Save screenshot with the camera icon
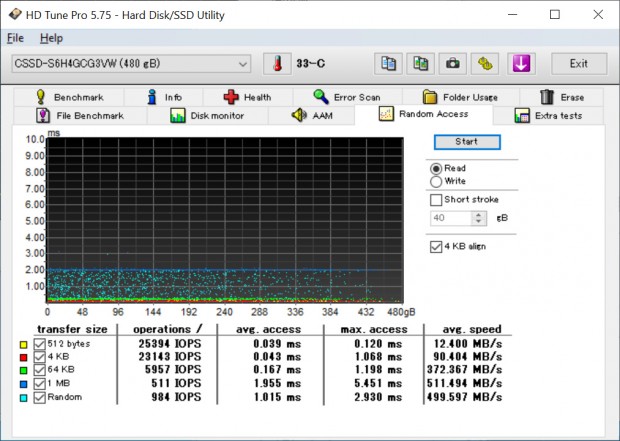This screenshot has width=620, height=441. click(x=453, y=64)
